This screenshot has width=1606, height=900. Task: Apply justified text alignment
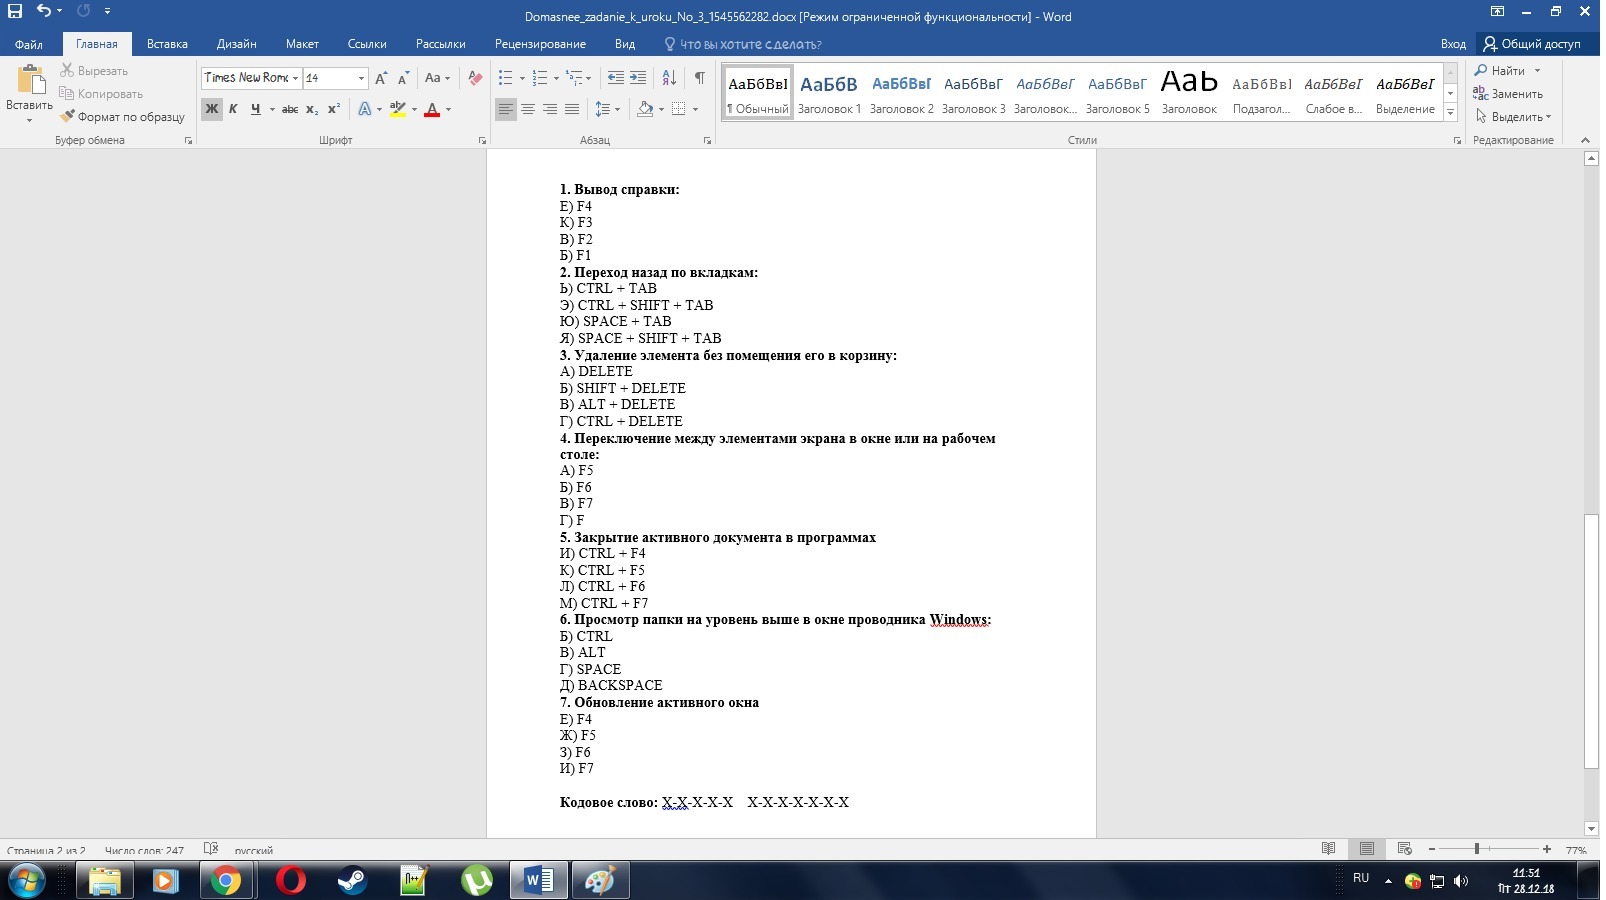click(572, 109)
